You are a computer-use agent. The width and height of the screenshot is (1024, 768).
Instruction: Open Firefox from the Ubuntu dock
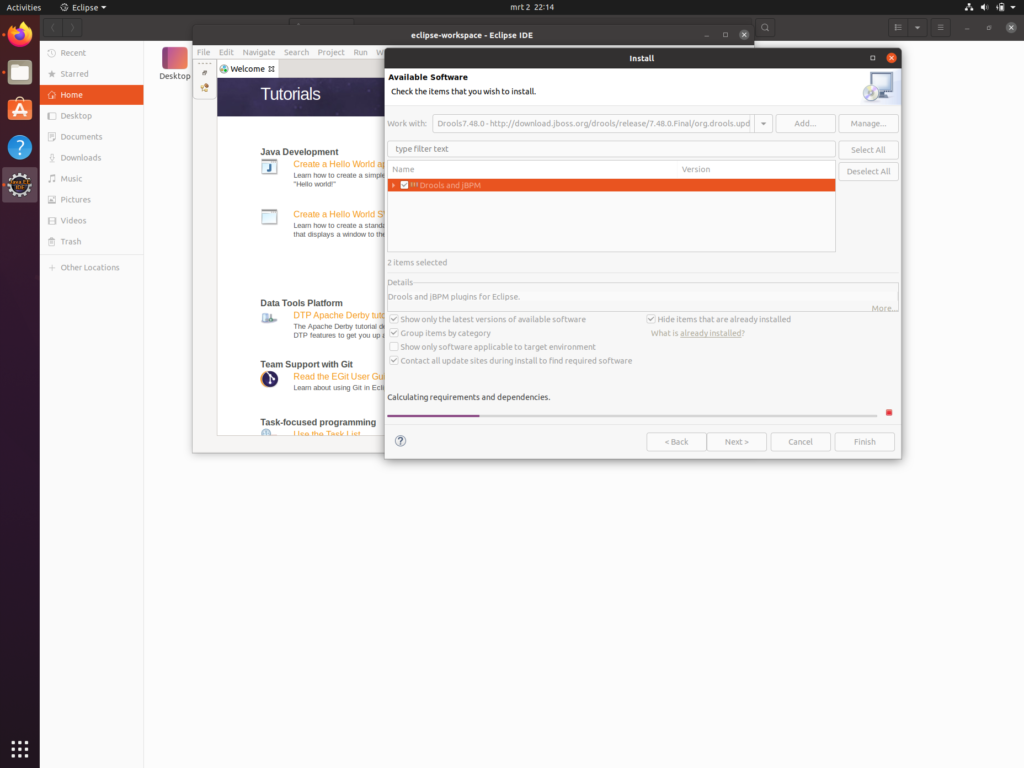(x=20, y=36)
